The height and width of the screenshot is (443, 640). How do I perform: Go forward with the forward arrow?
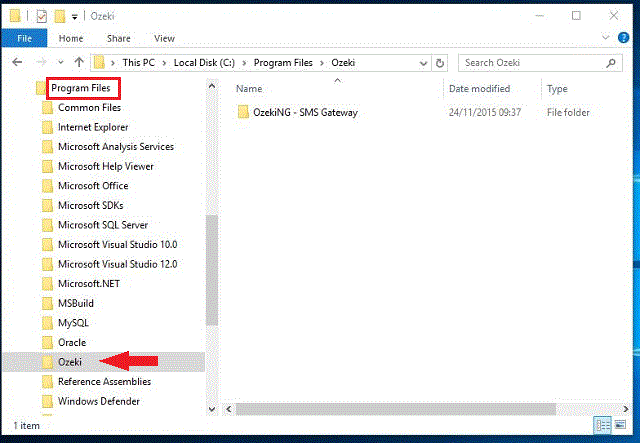41,62
